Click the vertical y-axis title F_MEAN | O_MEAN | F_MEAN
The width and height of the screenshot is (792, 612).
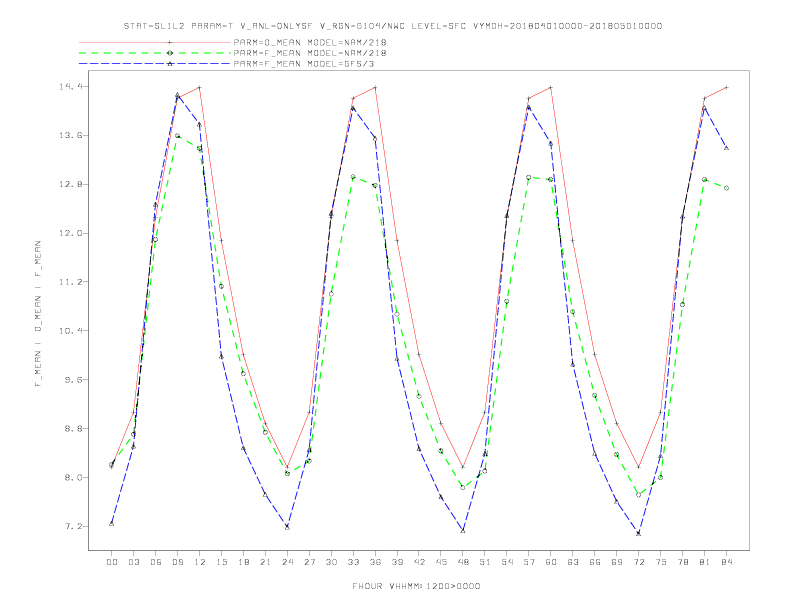click(38, 314)
